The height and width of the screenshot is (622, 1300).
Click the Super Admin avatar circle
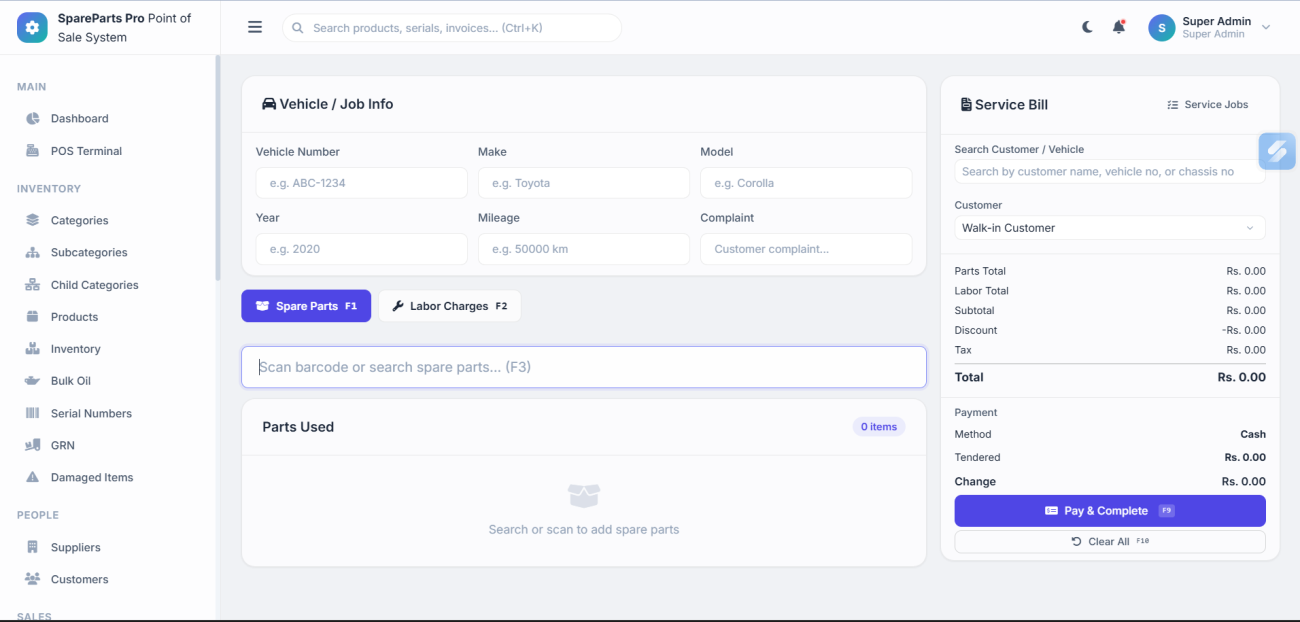point(1161,28)
